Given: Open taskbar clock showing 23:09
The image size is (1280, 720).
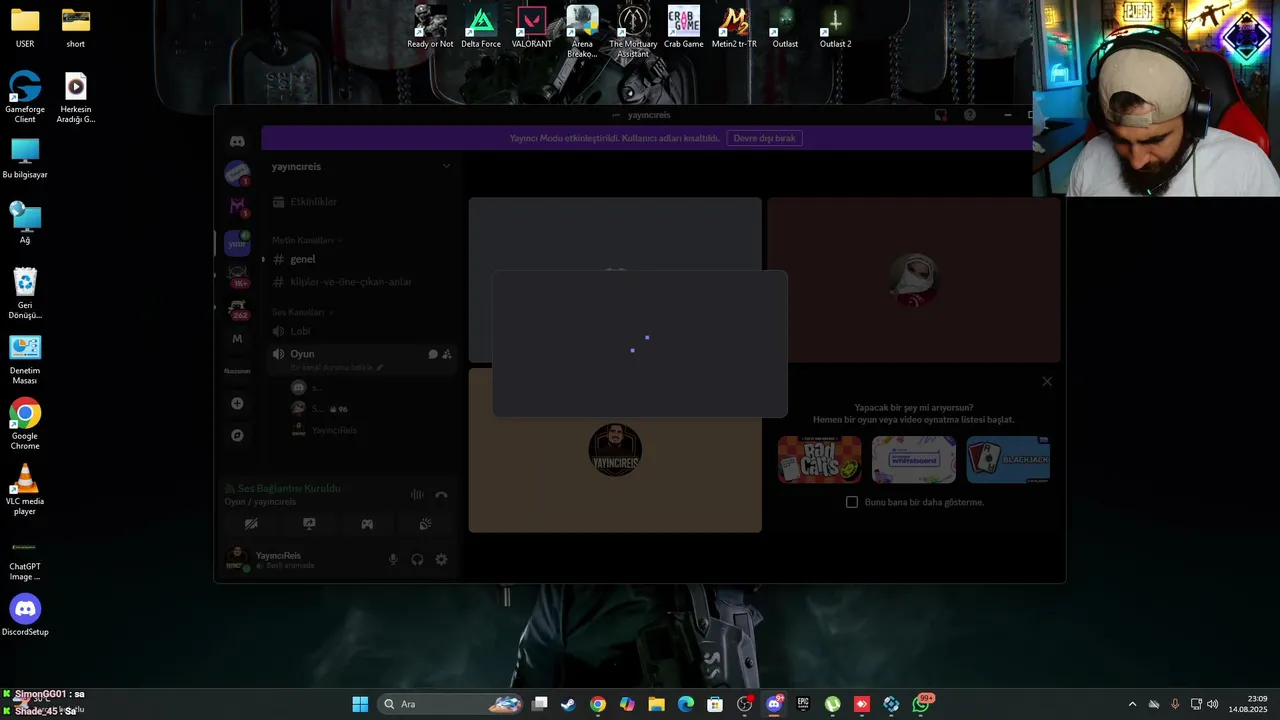Looking at the screenshot, I should (1248, 704).
